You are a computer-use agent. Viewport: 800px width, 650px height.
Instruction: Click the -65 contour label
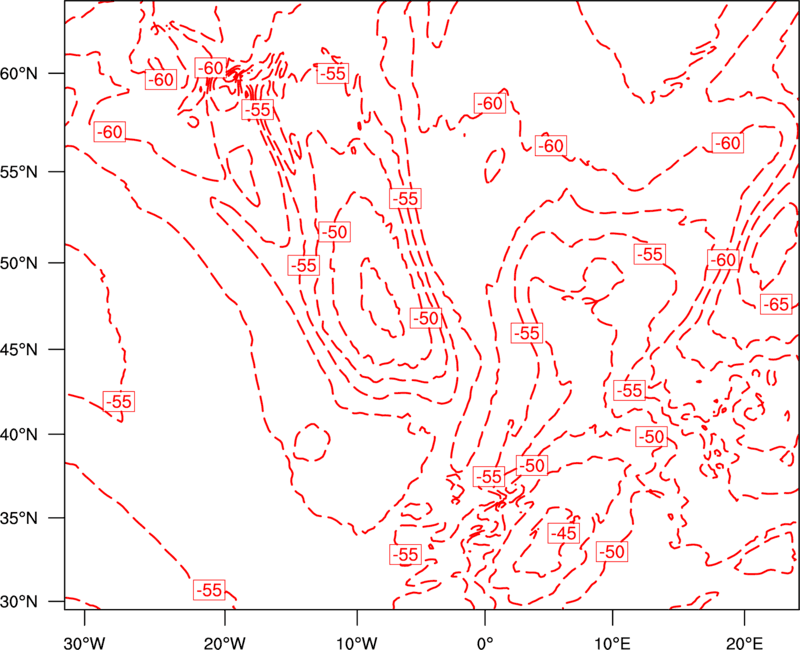pos(776,305)
